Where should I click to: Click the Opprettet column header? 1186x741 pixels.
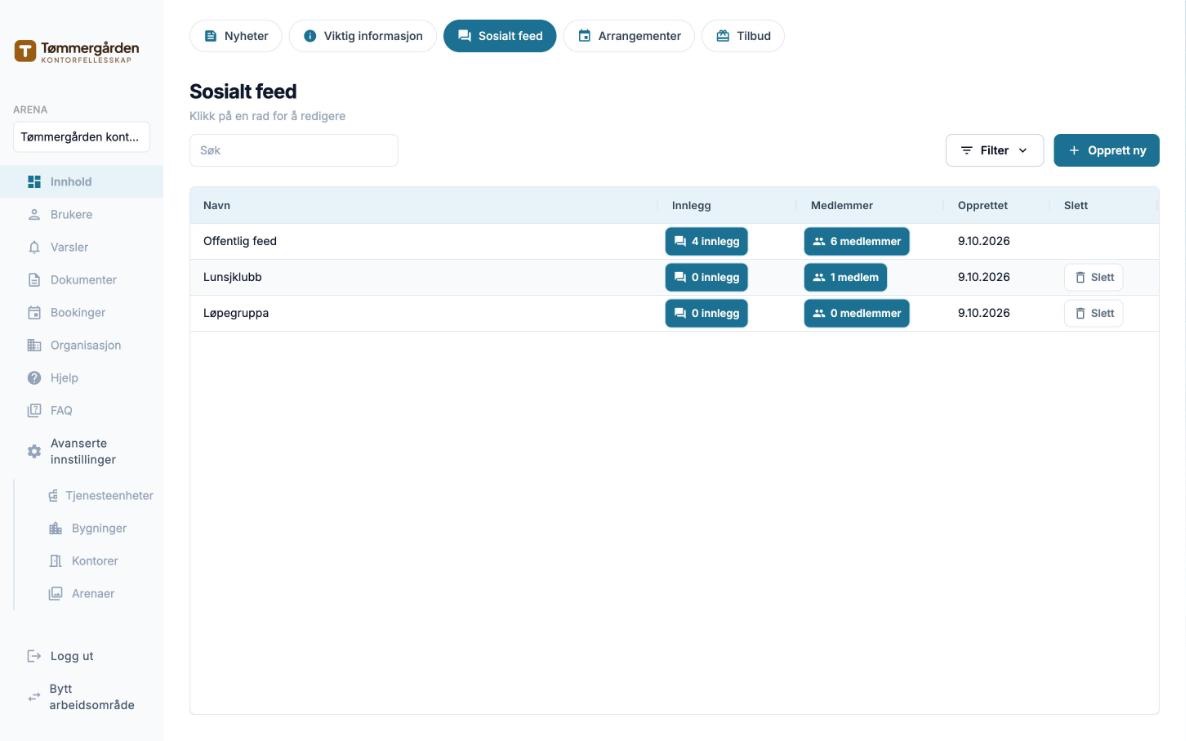(x=983, y=205)
